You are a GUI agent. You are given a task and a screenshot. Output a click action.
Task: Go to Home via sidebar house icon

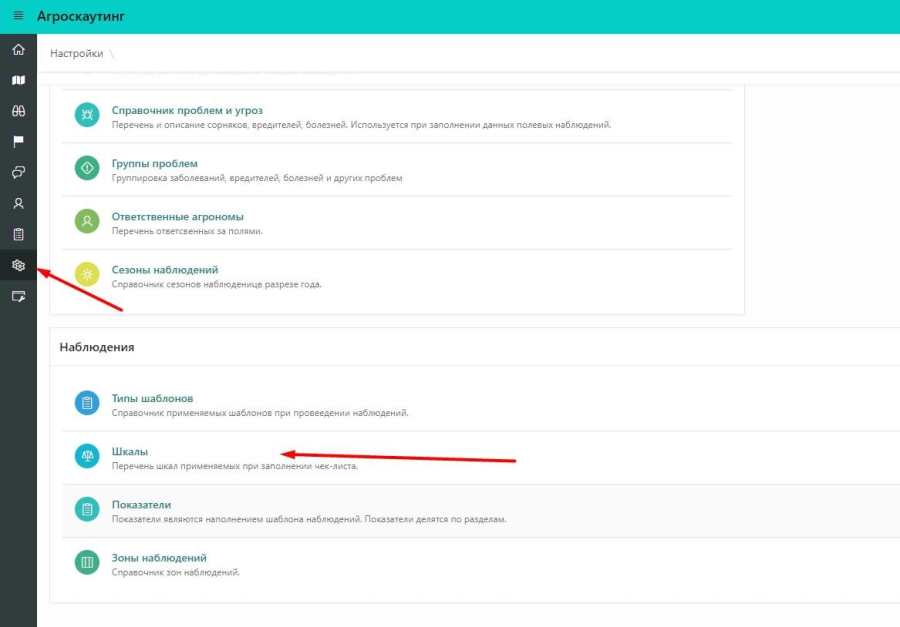pos(18,50)
